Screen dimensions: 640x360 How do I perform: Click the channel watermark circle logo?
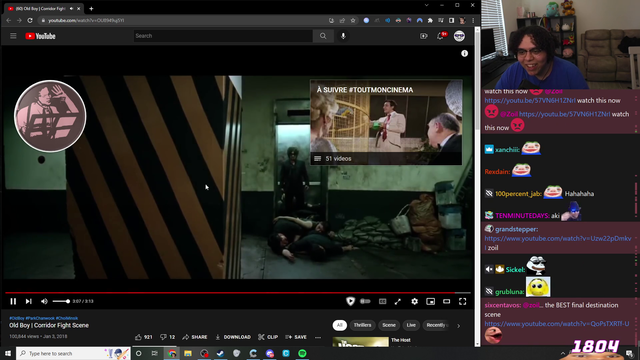(x=50, y=116)
